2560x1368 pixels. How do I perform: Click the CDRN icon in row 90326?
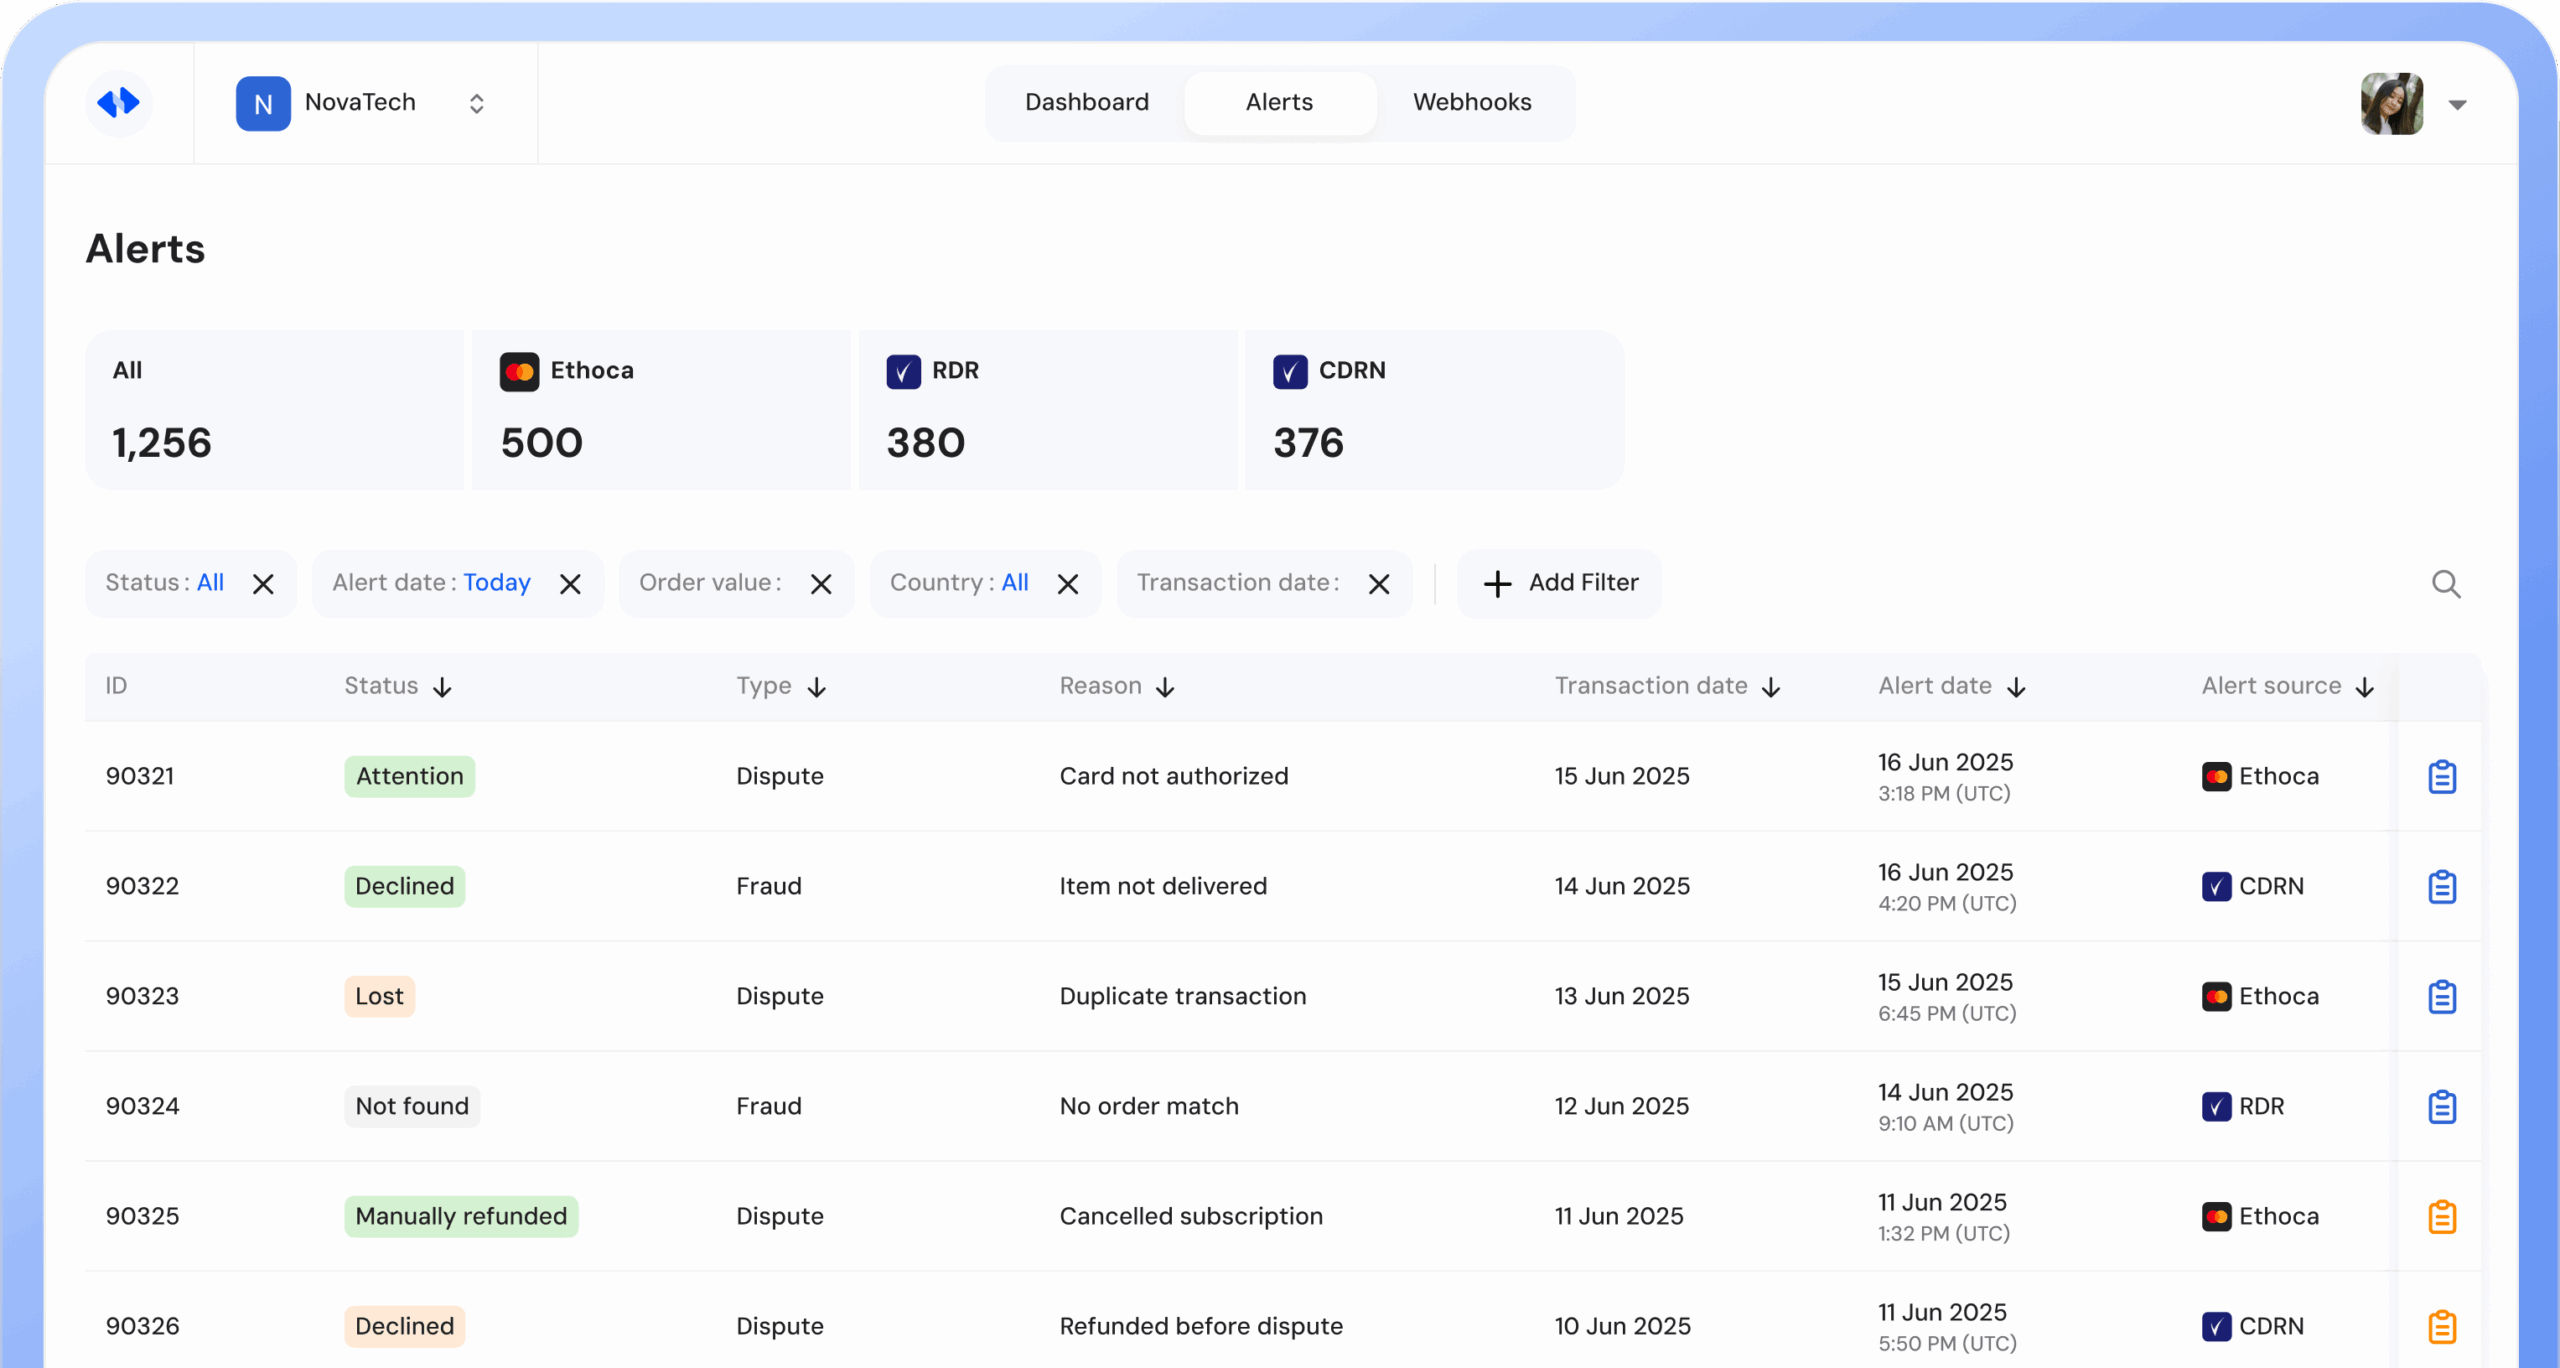coord(2217,1327)
